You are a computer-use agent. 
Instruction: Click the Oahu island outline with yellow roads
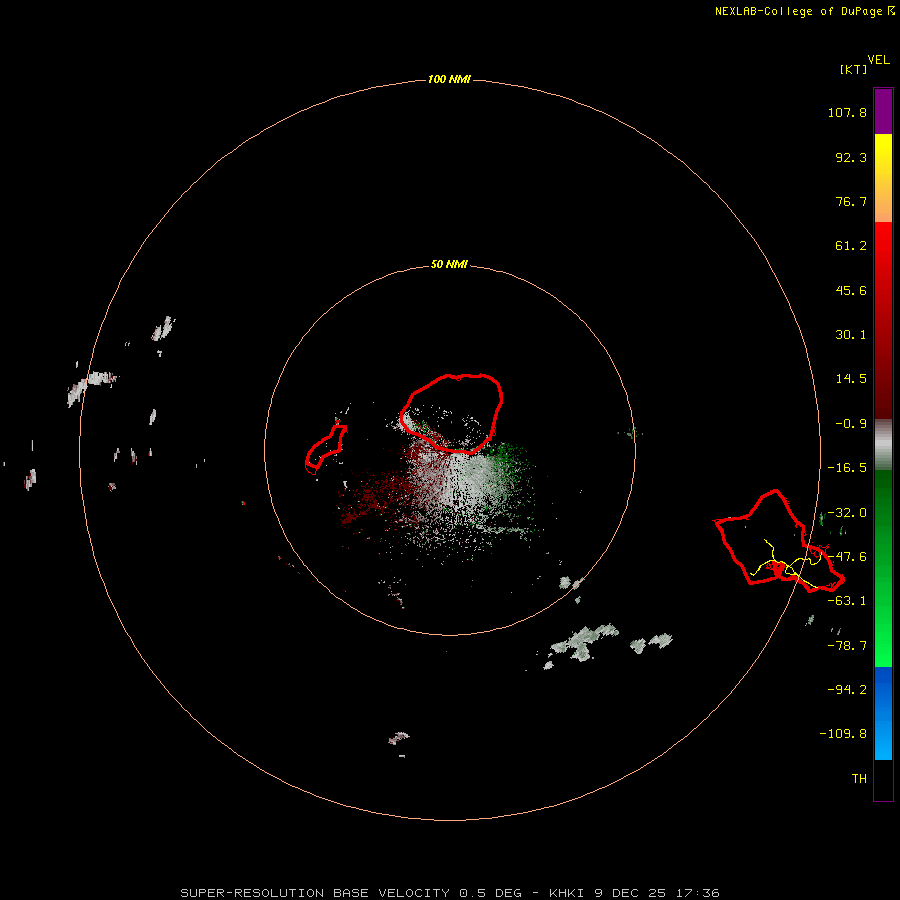(x=779, y=541)
